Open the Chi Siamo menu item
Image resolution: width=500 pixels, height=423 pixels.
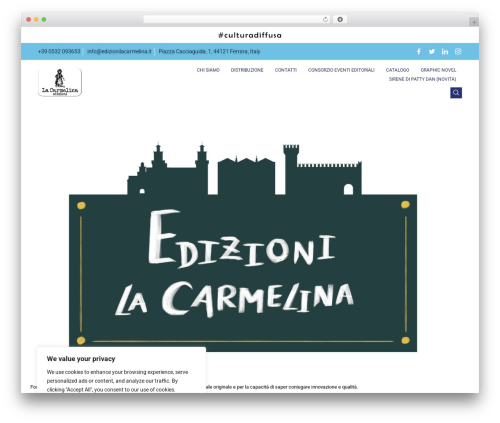(208, 70)
